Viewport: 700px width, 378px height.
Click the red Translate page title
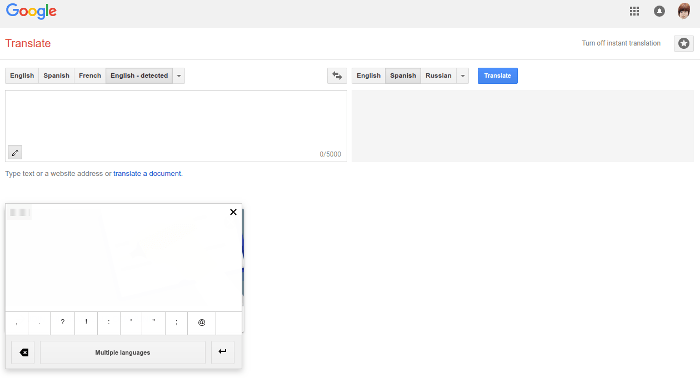[28, 43]
